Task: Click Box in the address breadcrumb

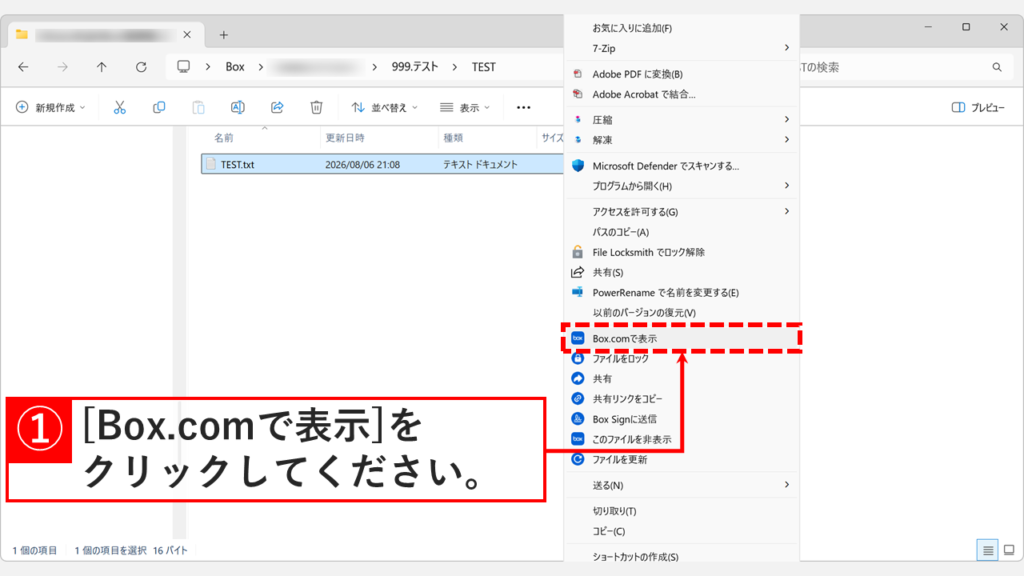Action: coord(235,67)
